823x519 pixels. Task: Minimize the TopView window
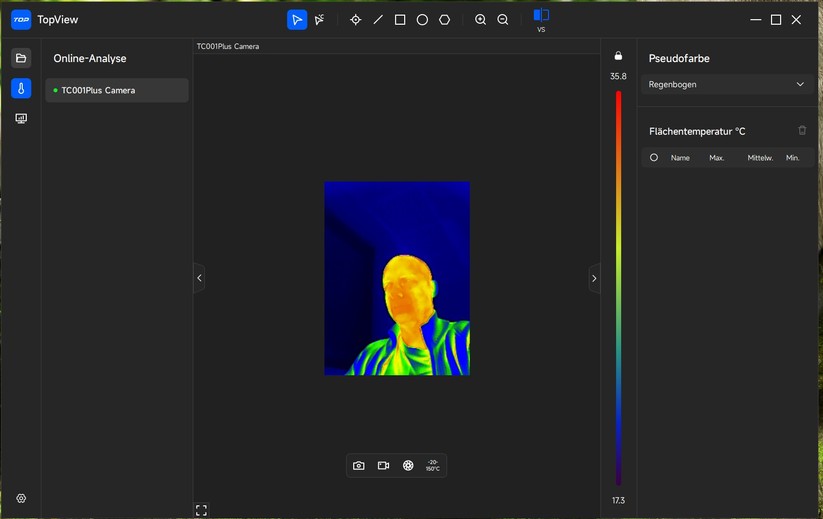[756, 20]
